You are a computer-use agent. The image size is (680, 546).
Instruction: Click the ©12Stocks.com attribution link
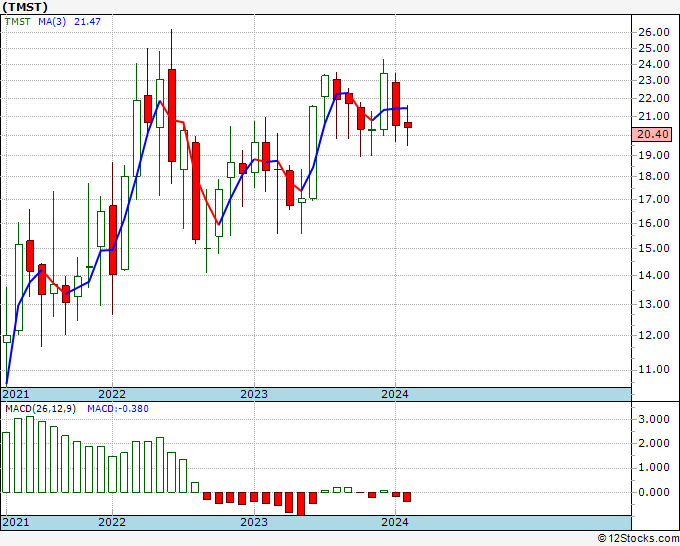pyautogui.click(x=638, y=539)
